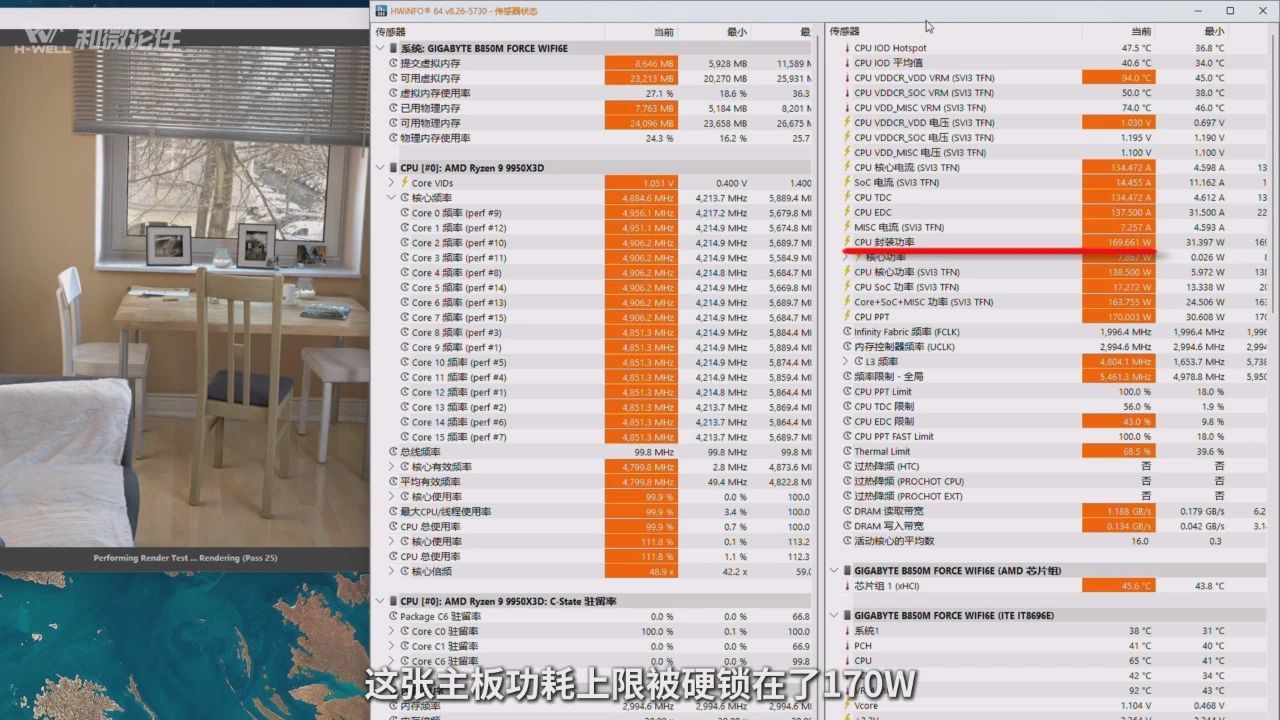The height and width of the screenshot is (720, 1280).
Task: Select the 活动核心的平均数 row
Action: [x=1050, y=542]
